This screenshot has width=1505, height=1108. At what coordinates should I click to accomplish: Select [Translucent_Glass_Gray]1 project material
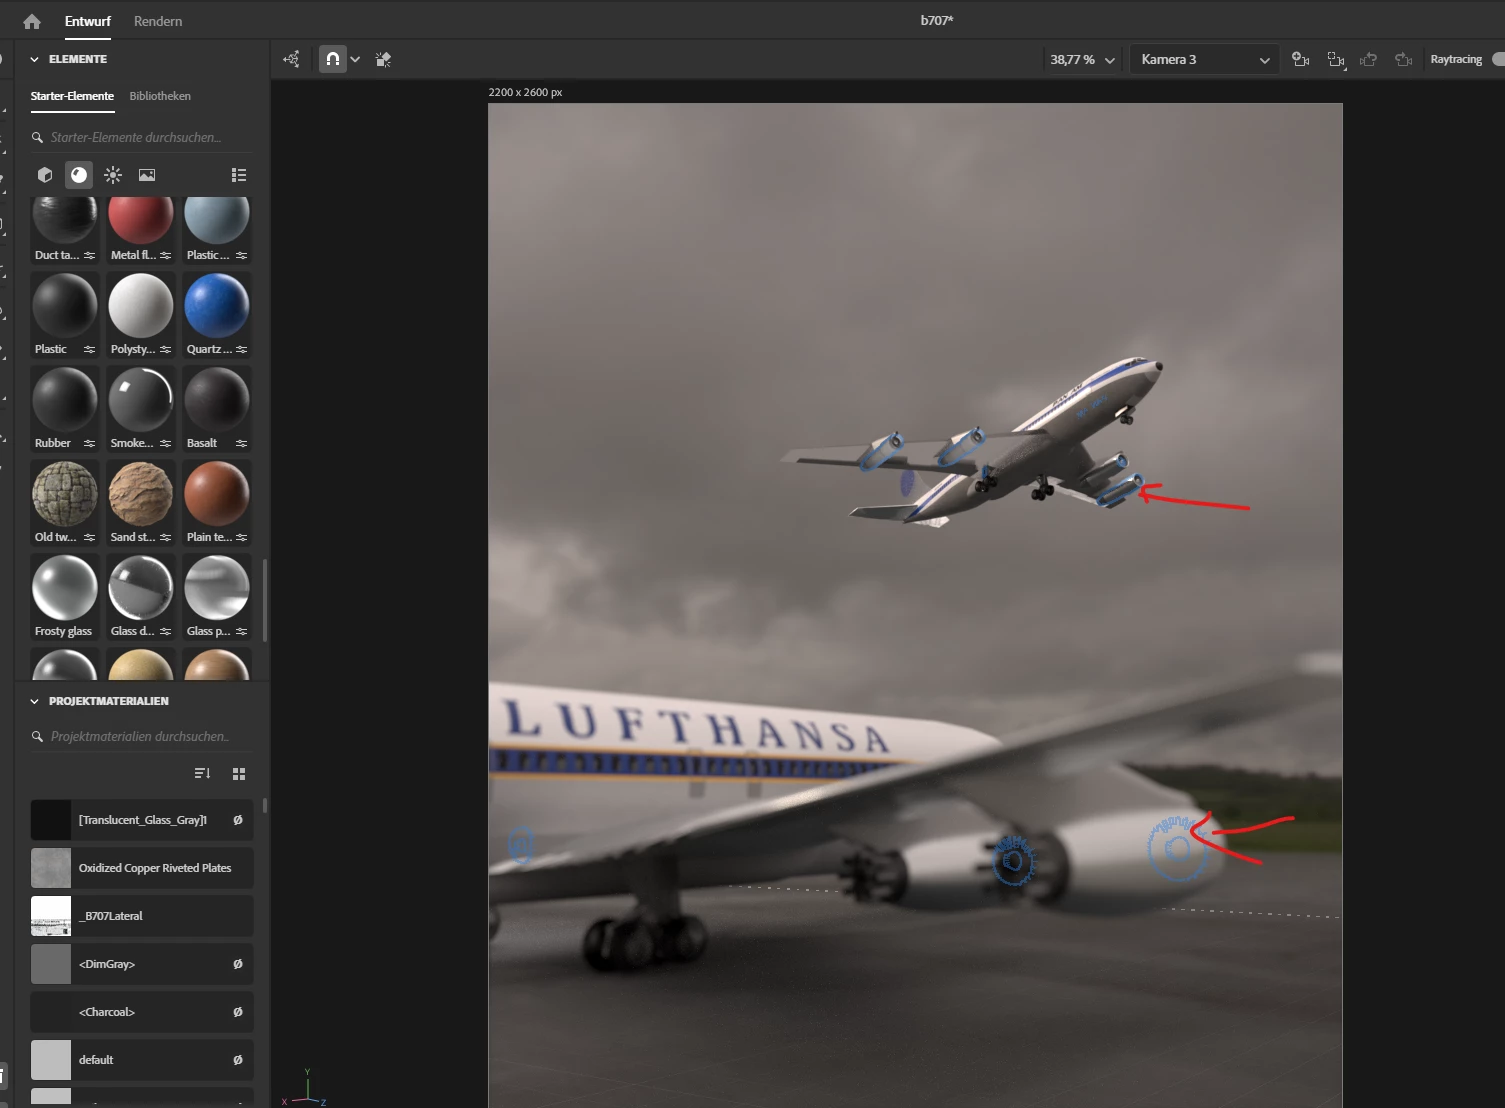(x=142, y=820)
